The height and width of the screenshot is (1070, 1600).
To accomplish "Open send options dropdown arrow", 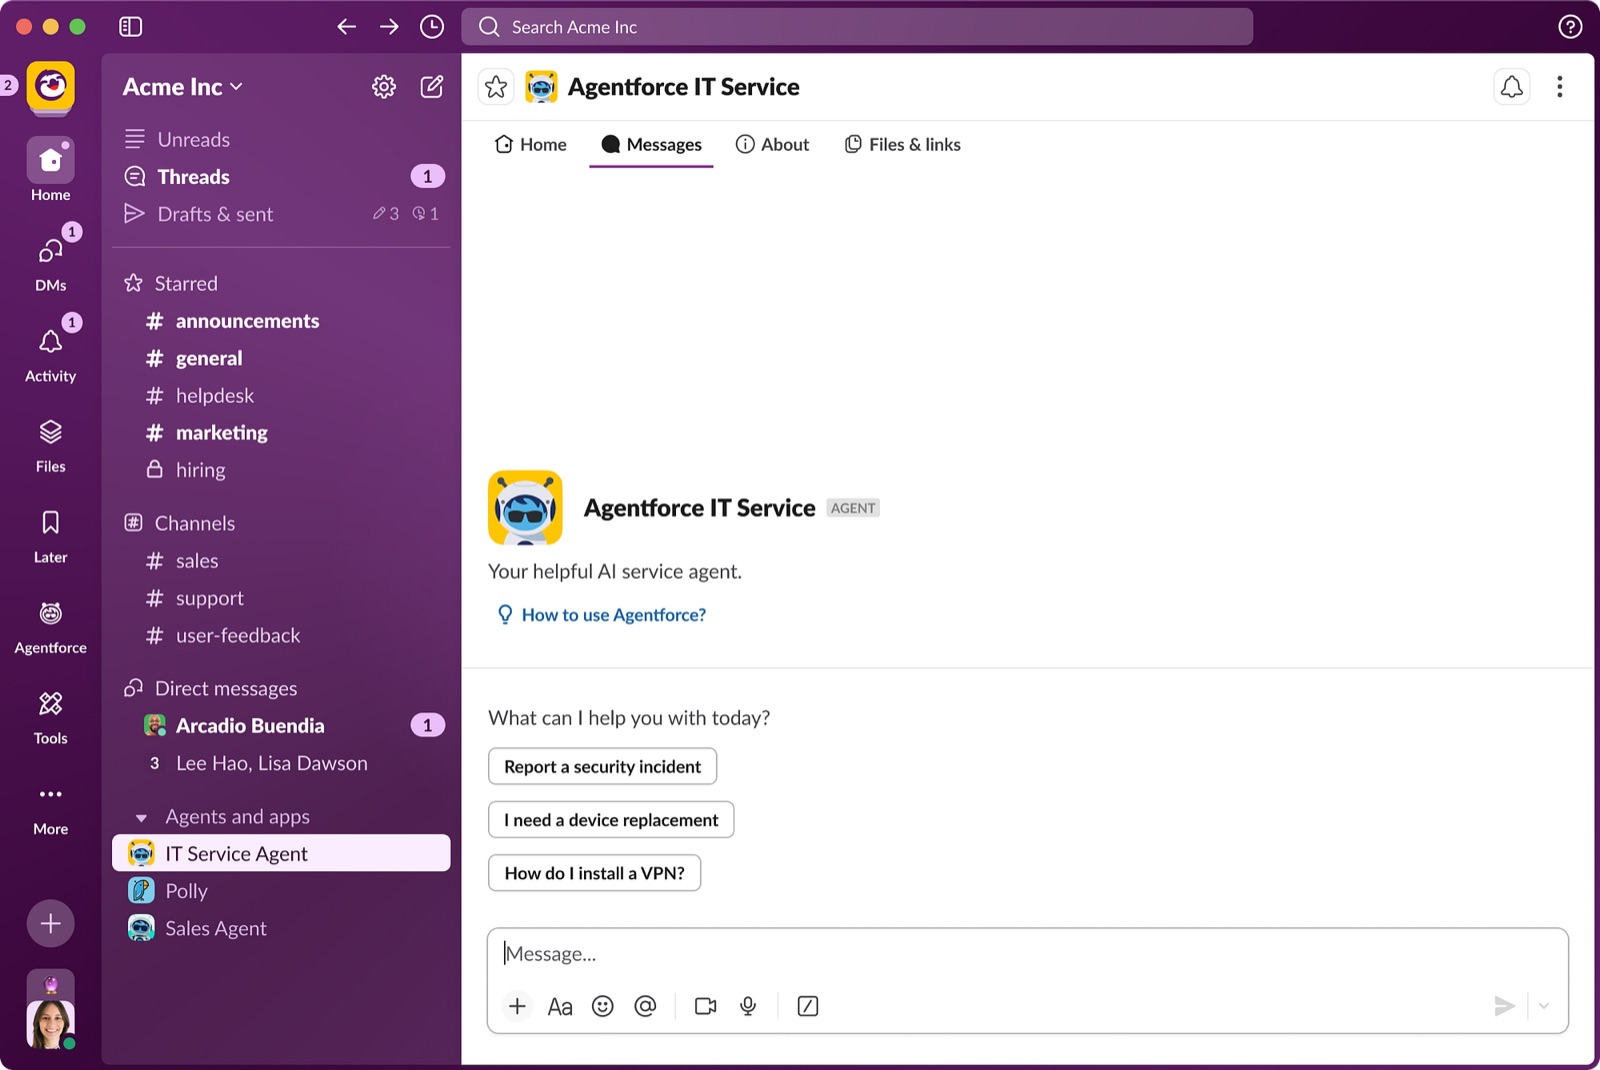I will point(1544,1006).
